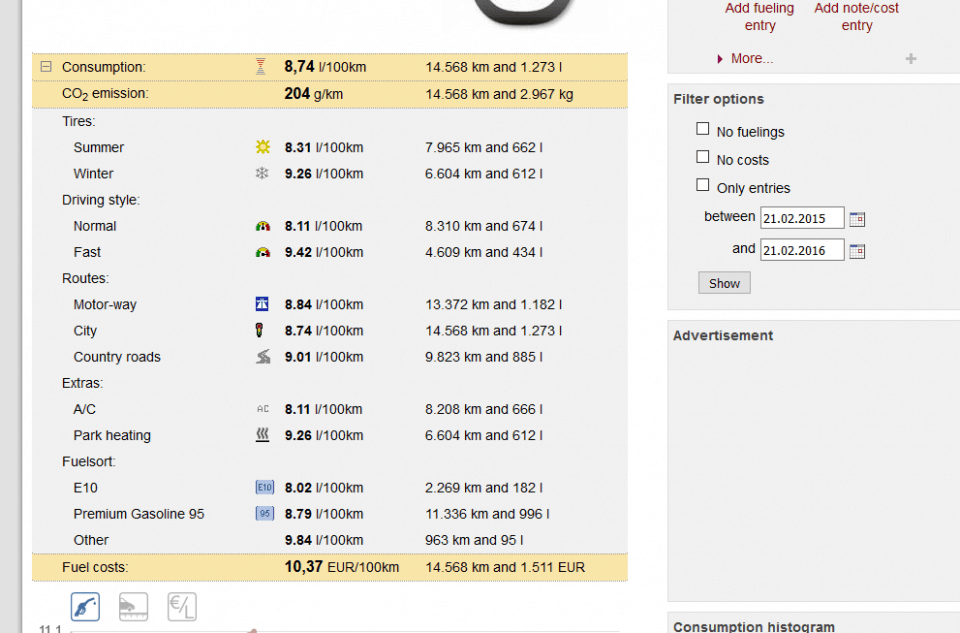Click the Motor-way route icon
The image size is (960, 633).
click(x=262, y=304)
